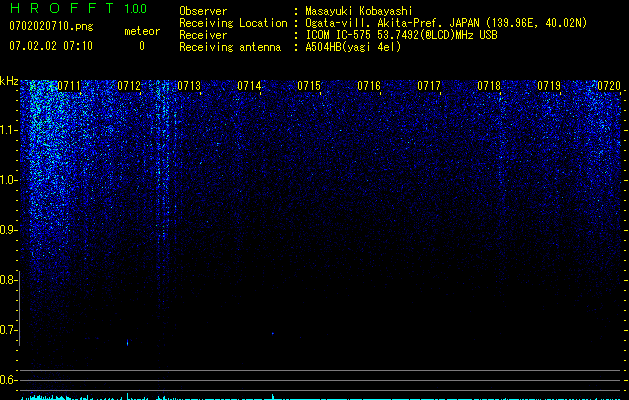The width and height of the screenshot is (629, 400).
Task: Click the 0717 time marker
Action: click(429, 86)
